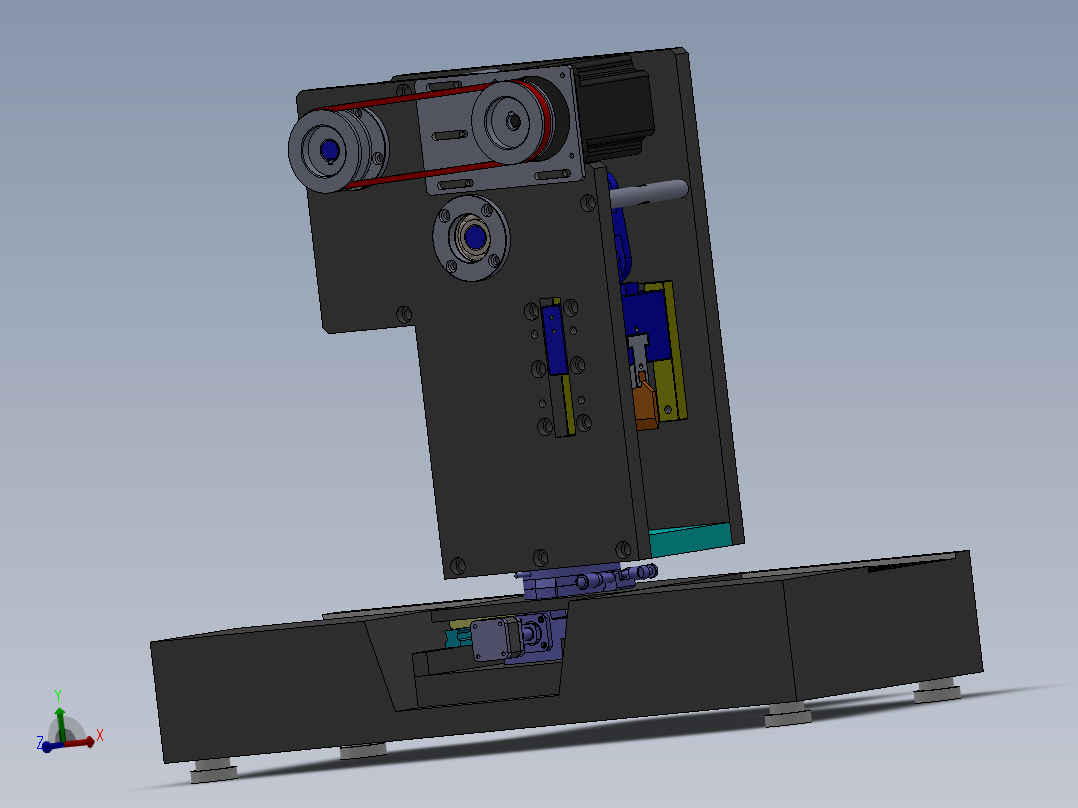Select the teal block at column bottom

(x=690, y=538)
